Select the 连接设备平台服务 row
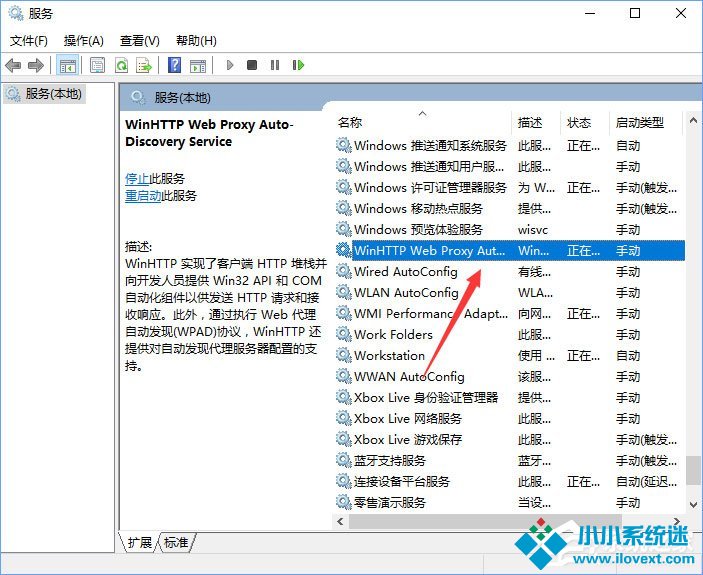Screen dimensions: 703x575 click(x=510, y=482)
